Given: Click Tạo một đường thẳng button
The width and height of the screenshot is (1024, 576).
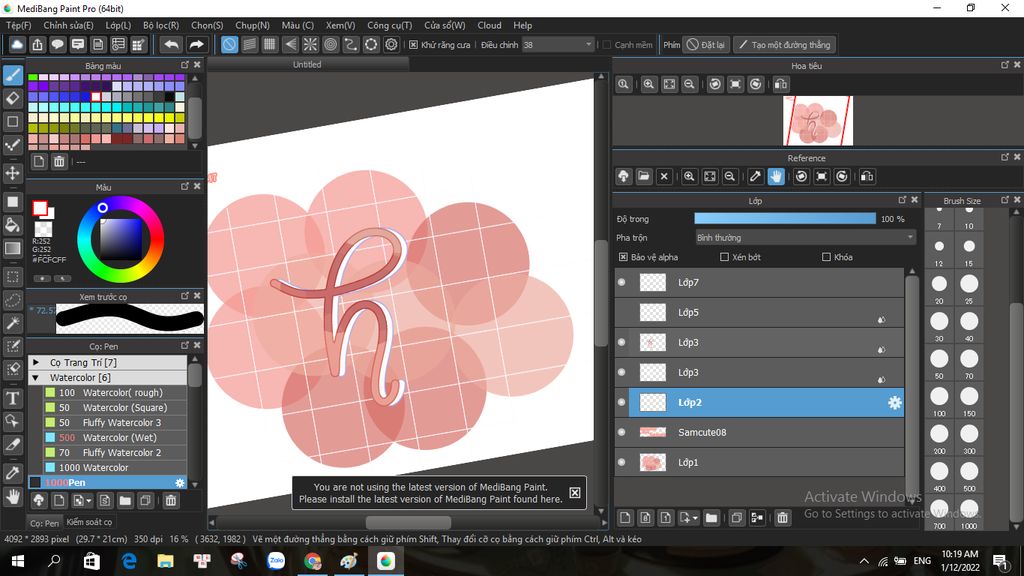Looking at the screenshot, I should pyautogui.click(x=784, y=45).
